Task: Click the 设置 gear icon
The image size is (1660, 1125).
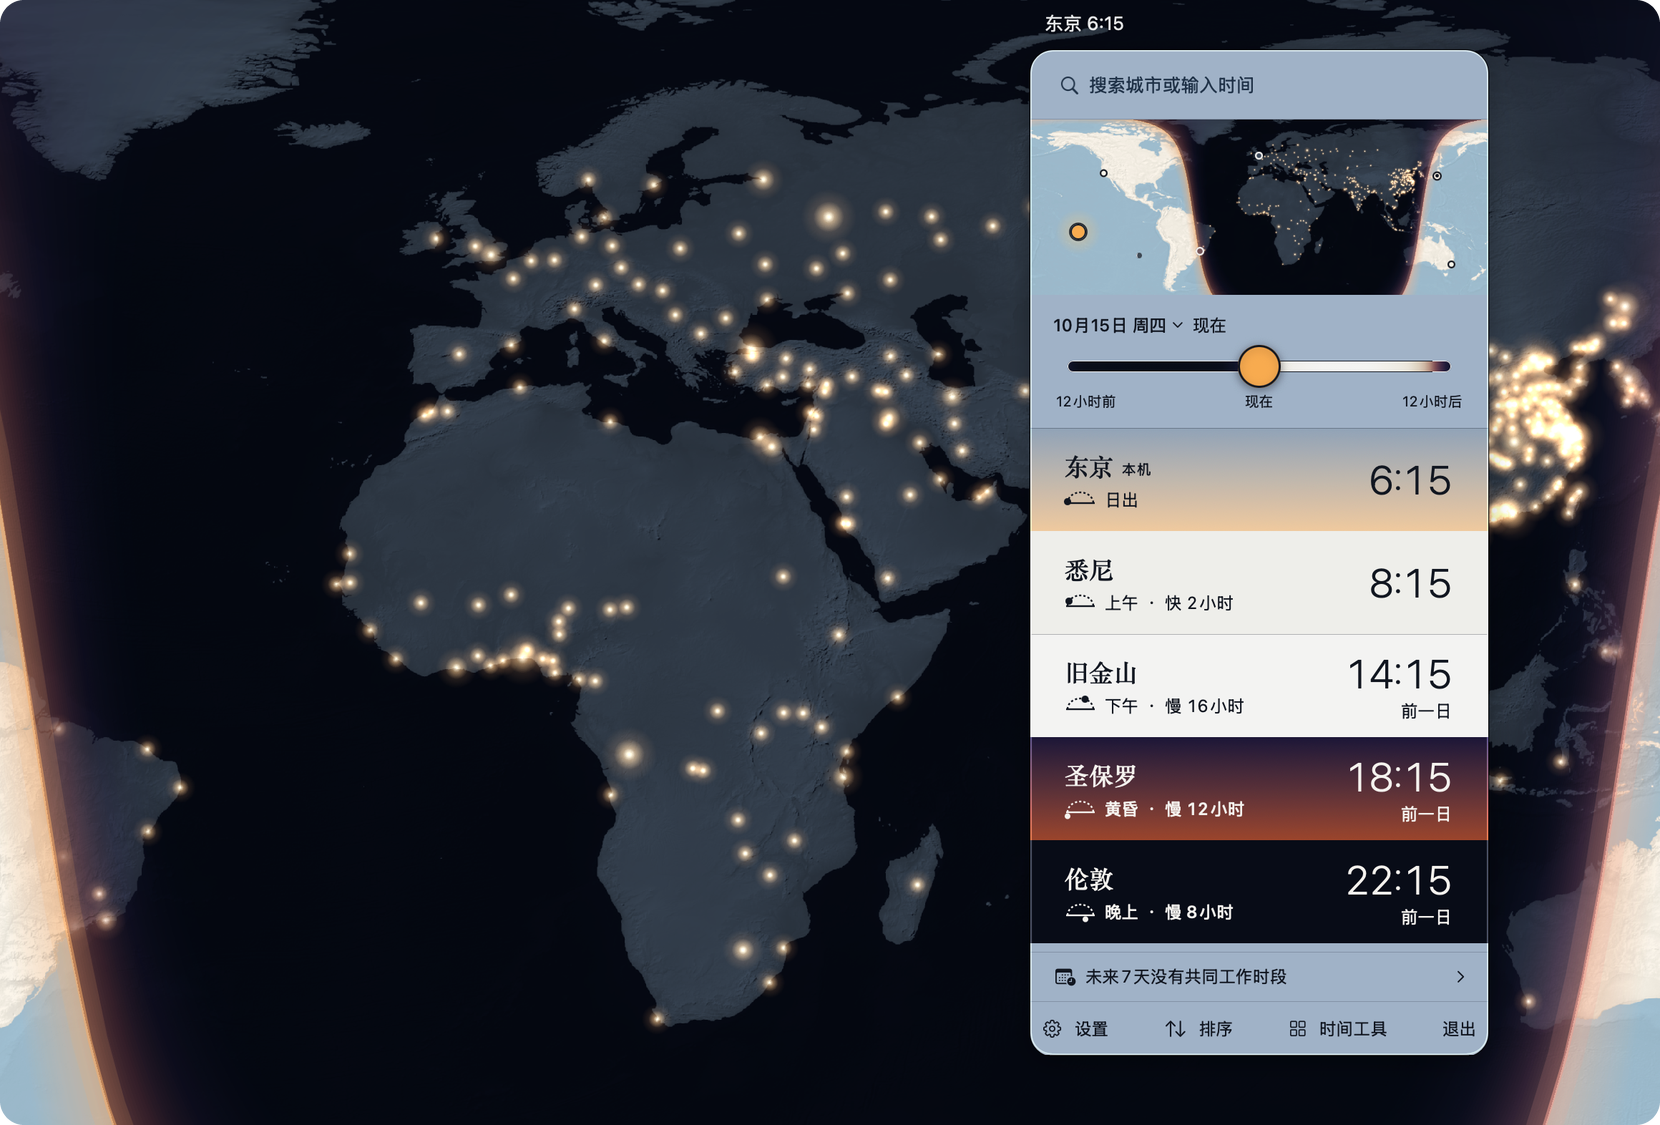Action: coord(1052,1029)
